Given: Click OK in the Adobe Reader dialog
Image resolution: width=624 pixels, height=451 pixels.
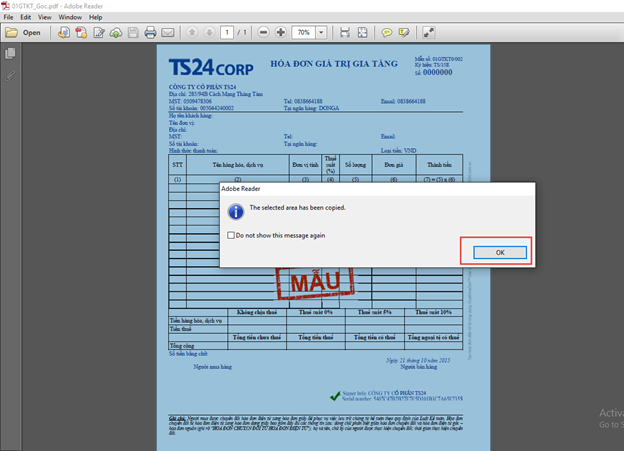Looking at the screenshot, I should click(x=500, y=252).
